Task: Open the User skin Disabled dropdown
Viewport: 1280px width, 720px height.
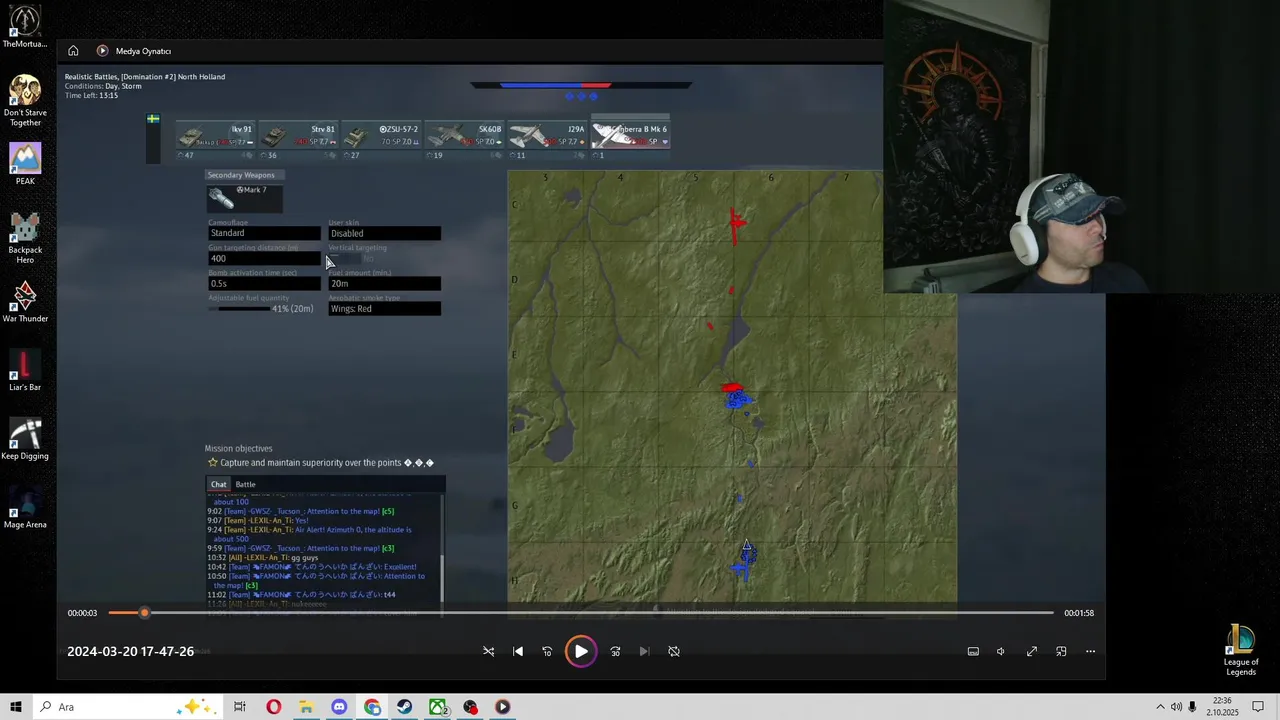Action: [384, 233]
